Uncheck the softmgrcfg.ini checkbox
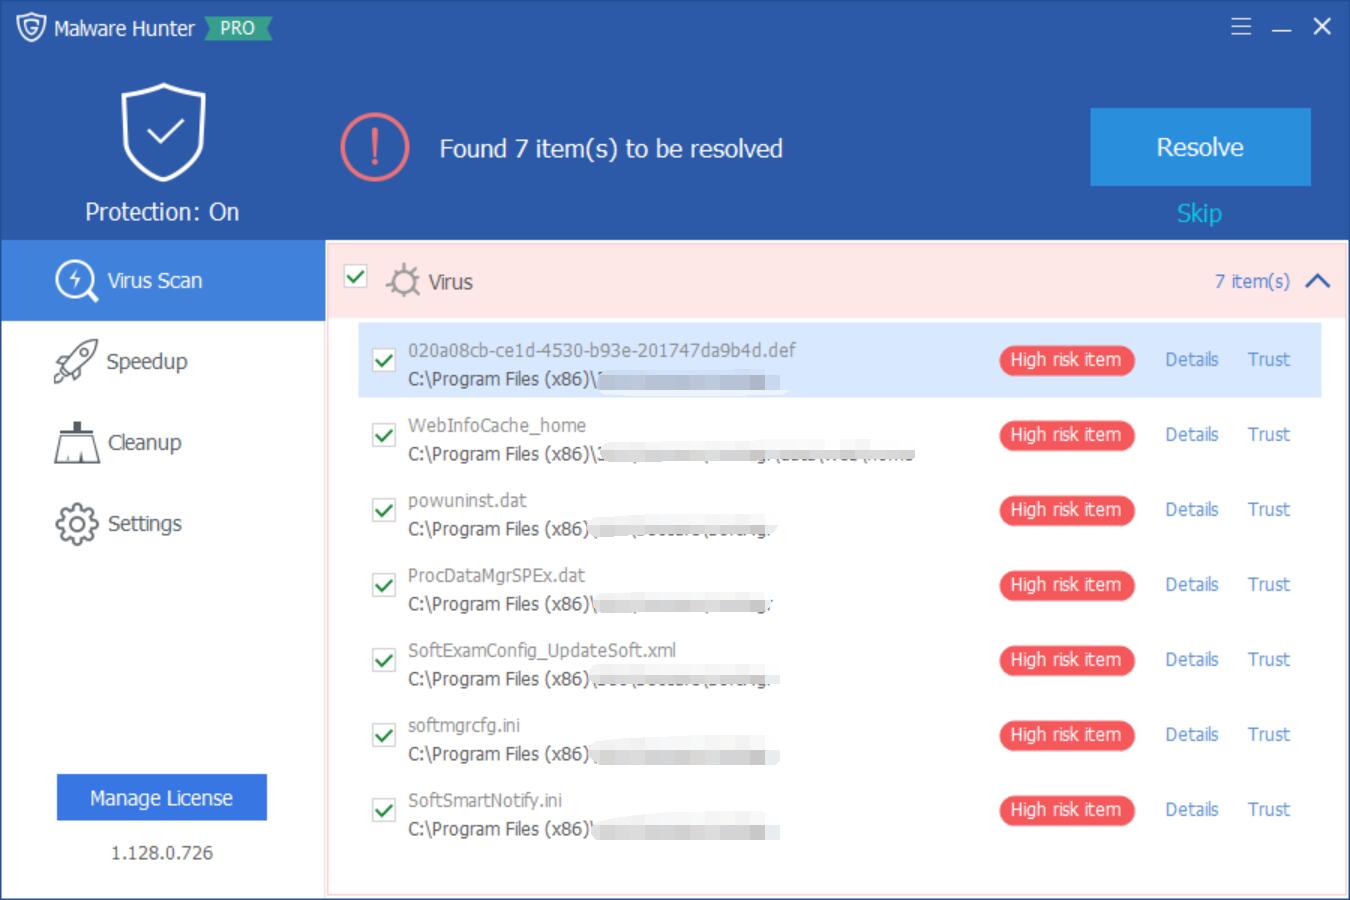This screenshot has height=900, width=1350. click(383, 735)
